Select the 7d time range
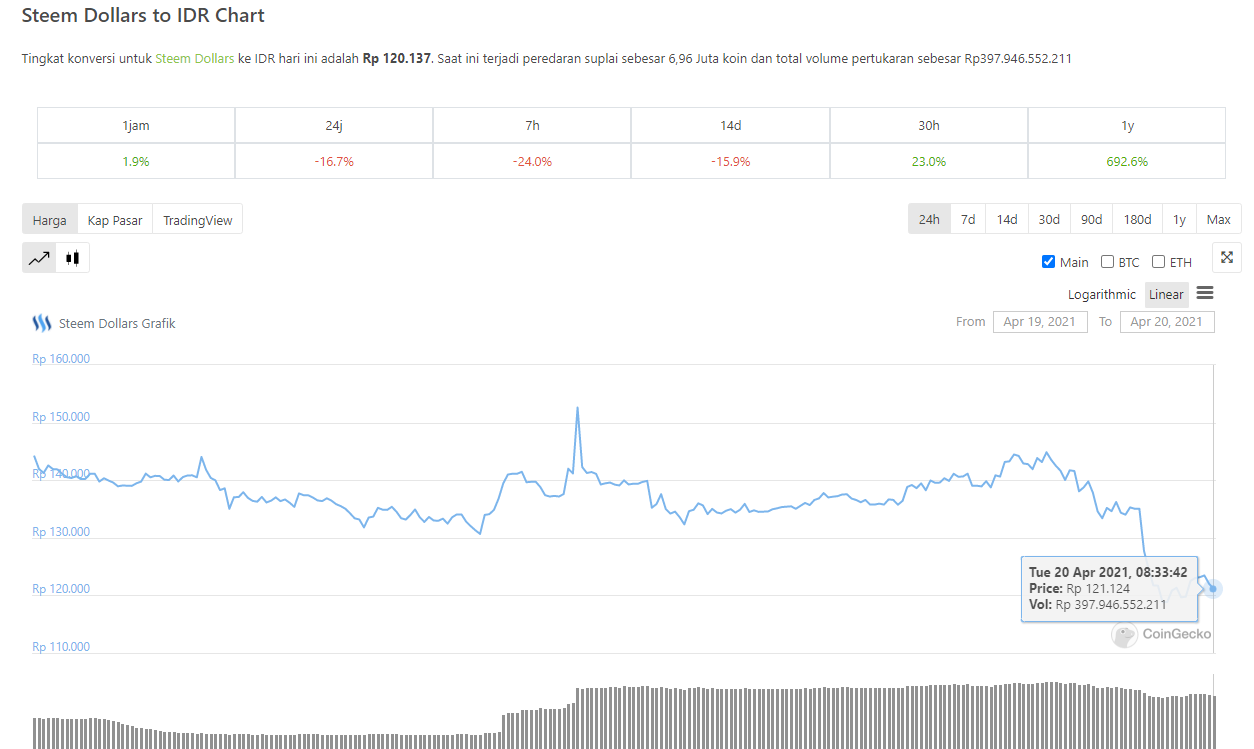This screenshot has width=1254, height=749. (968, 219)
